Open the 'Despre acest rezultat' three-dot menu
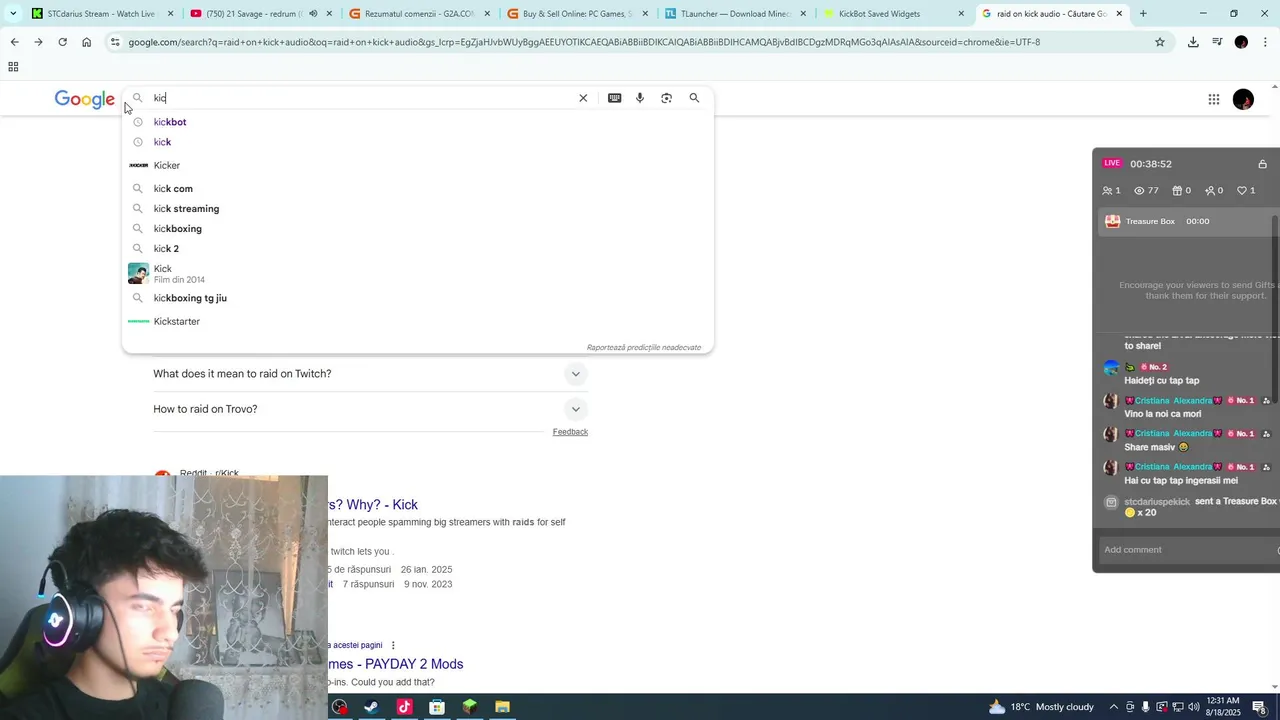 tap(393, 645)
